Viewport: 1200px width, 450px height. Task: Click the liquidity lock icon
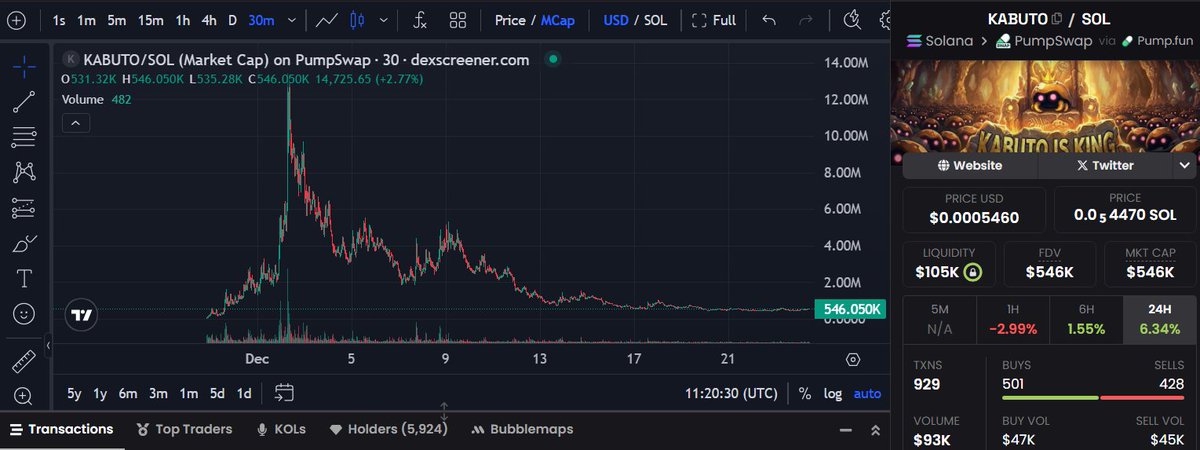pos(971,272)
